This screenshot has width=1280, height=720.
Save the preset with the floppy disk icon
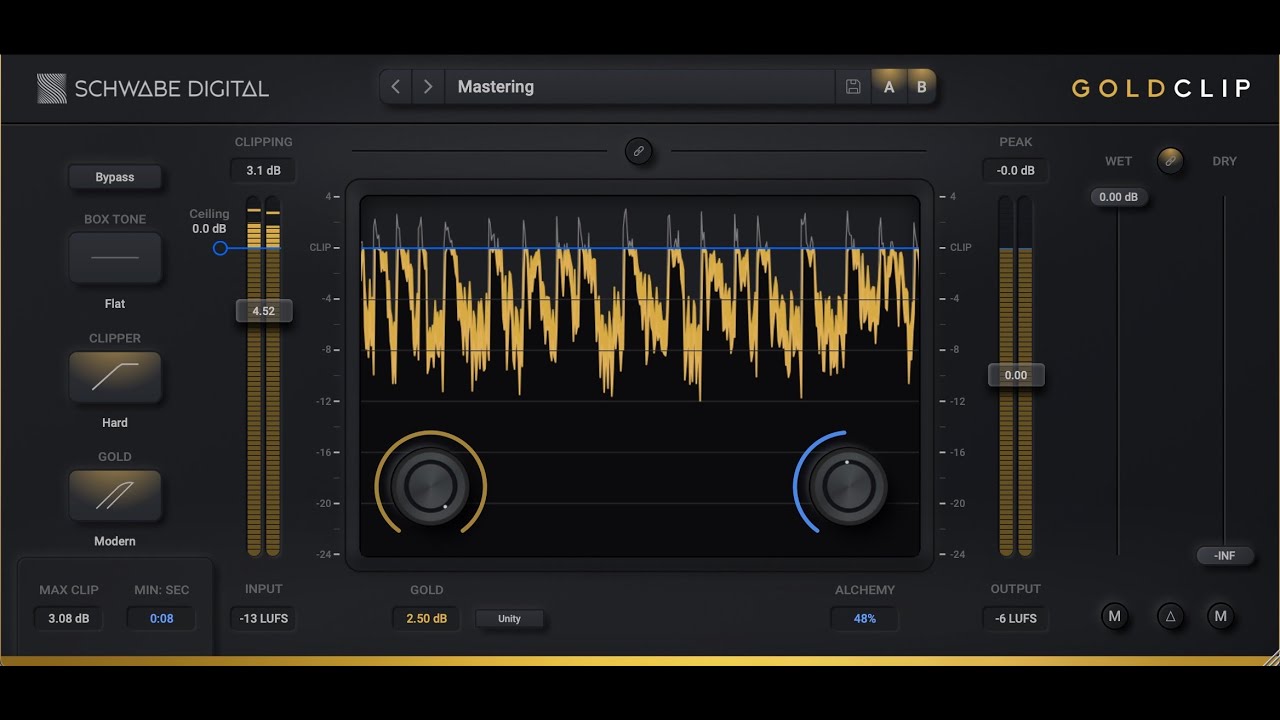[853, 87]
